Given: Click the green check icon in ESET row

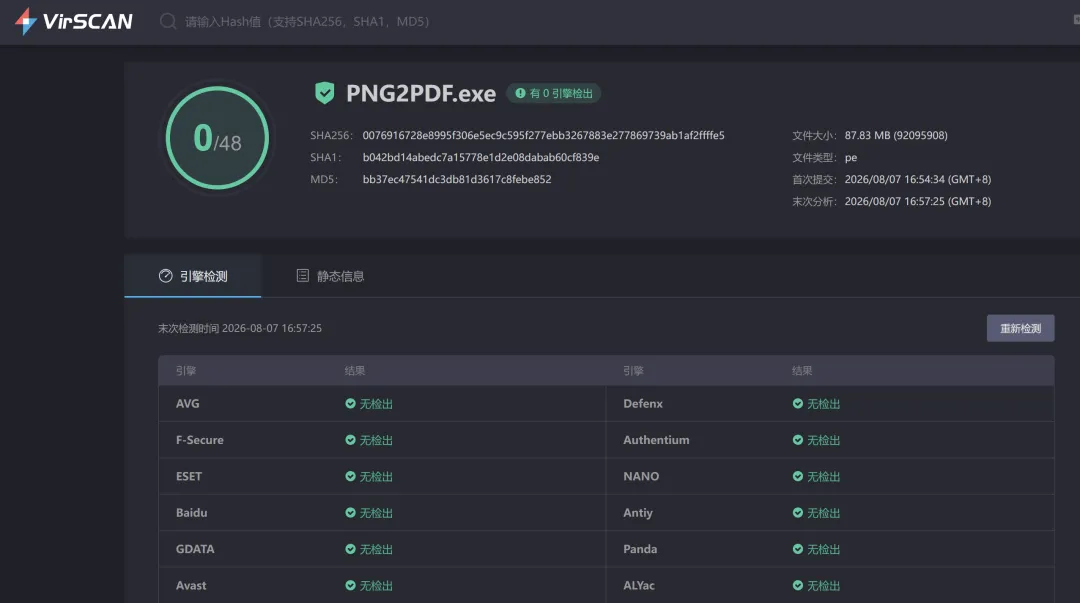Looking at the screenshot, I should point(351,476).
